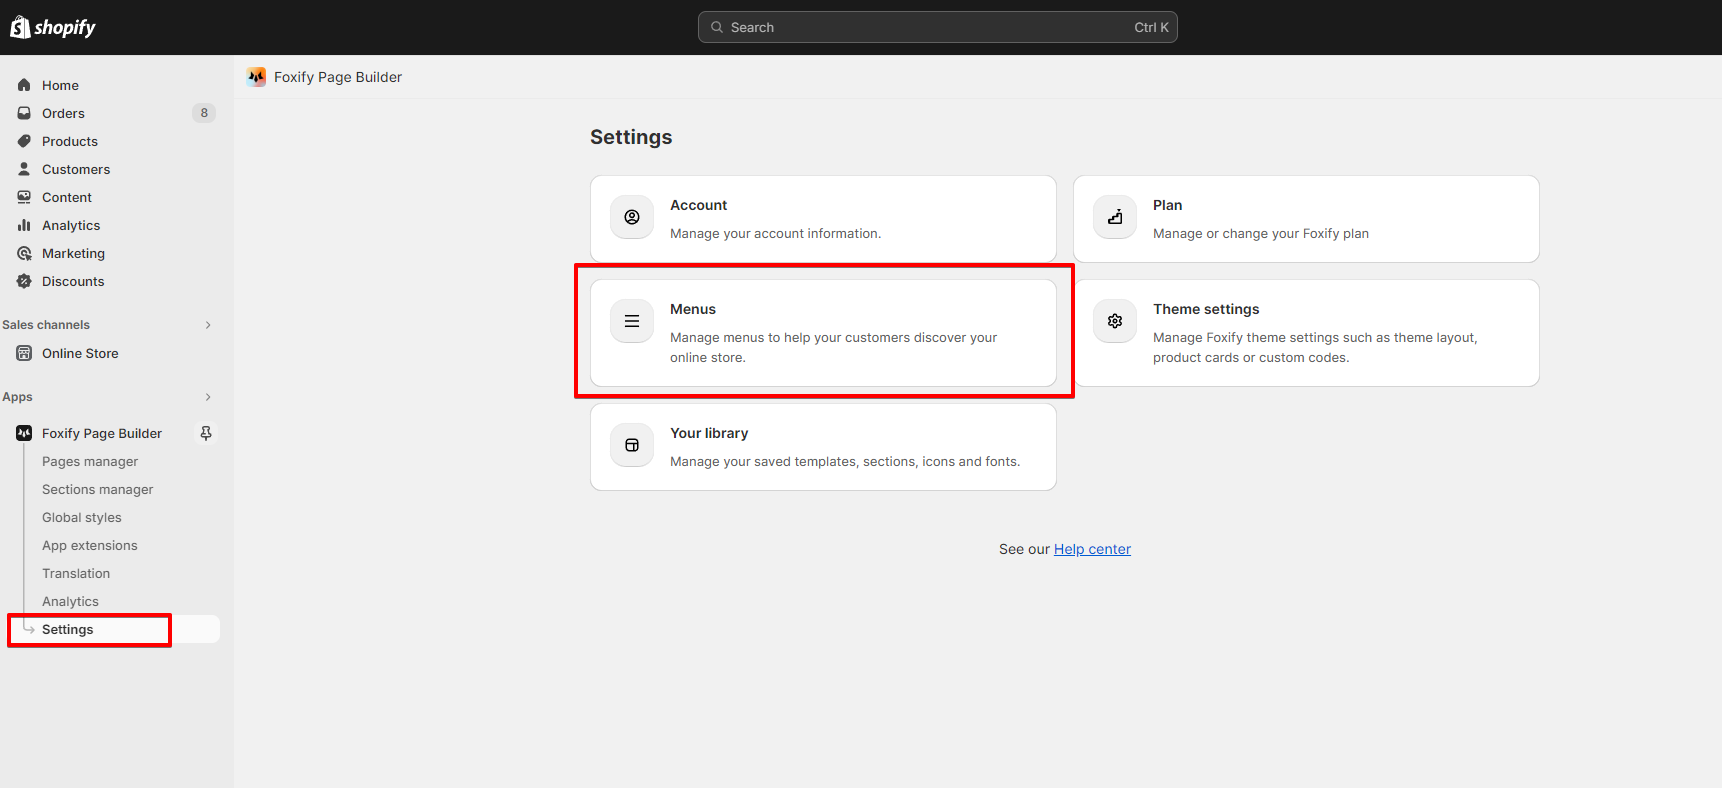The height and width of the screenshot is (788, 1722).
Task: Click 'Manage your saved templates' description
Action: pyautogui.click(x=845, y=461)
